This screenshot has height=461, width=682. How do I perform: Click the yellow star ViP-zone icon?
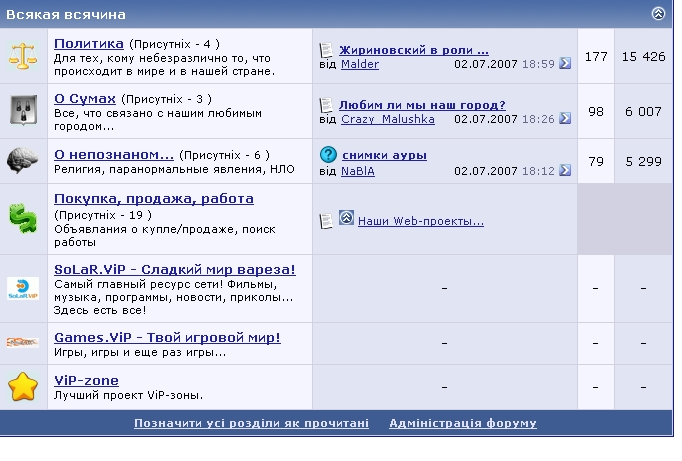point(22,386)
